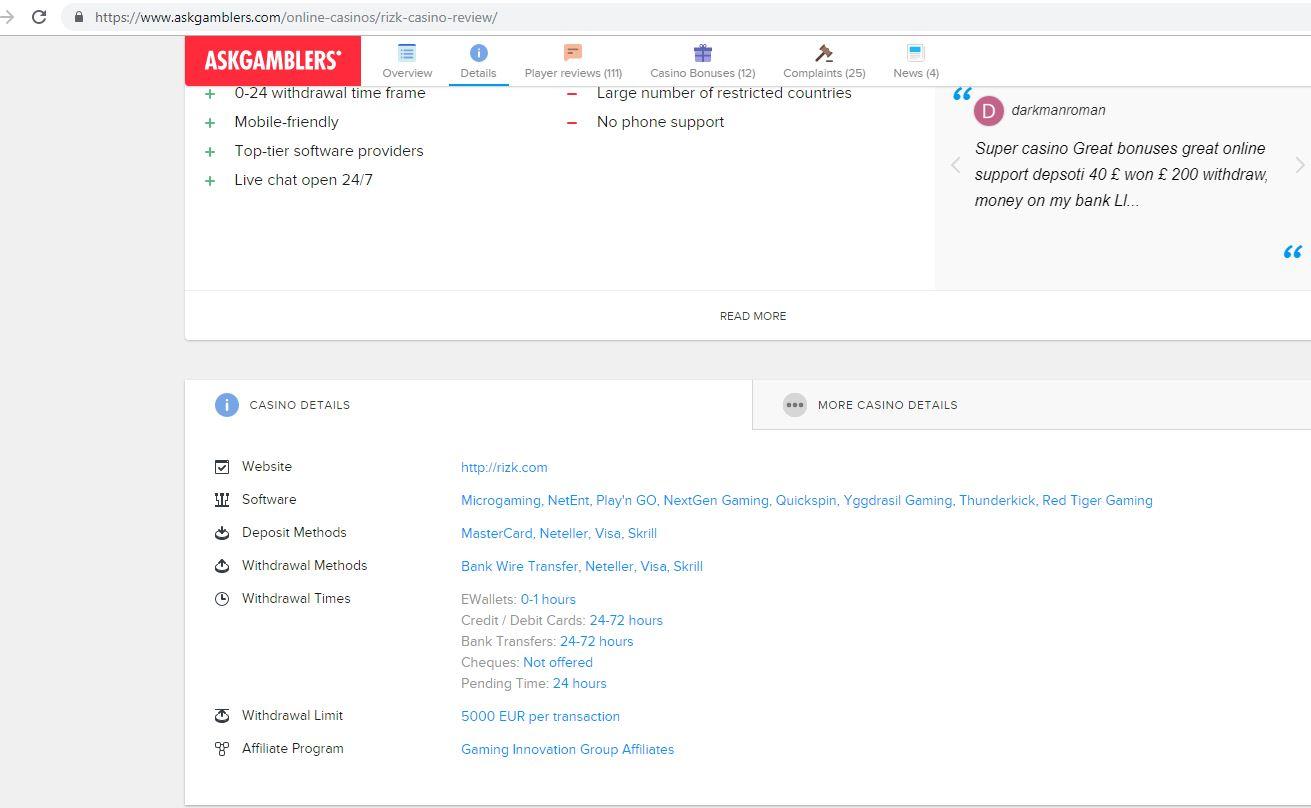Click the Pending Time 24 hours value
This screenshot has height=808, width=1311.
[x=579, y=683]
